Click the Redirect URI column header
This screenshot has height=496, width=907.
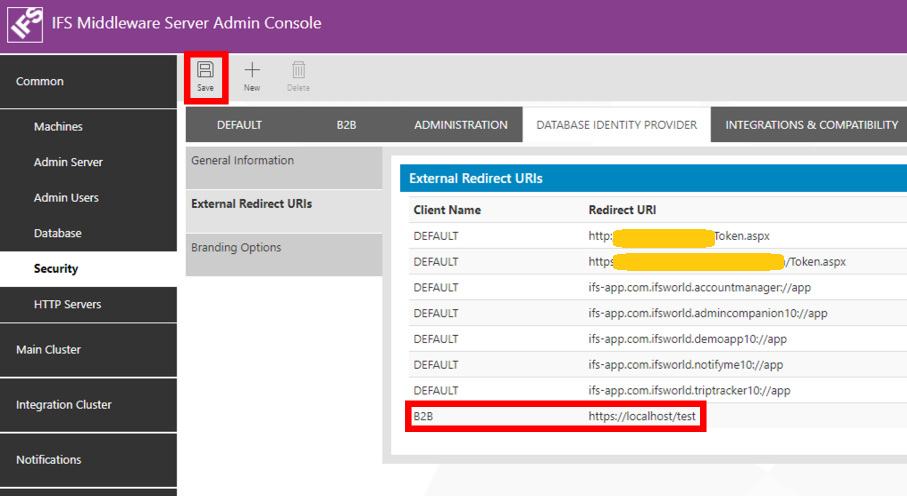click(x=622, y=210)
